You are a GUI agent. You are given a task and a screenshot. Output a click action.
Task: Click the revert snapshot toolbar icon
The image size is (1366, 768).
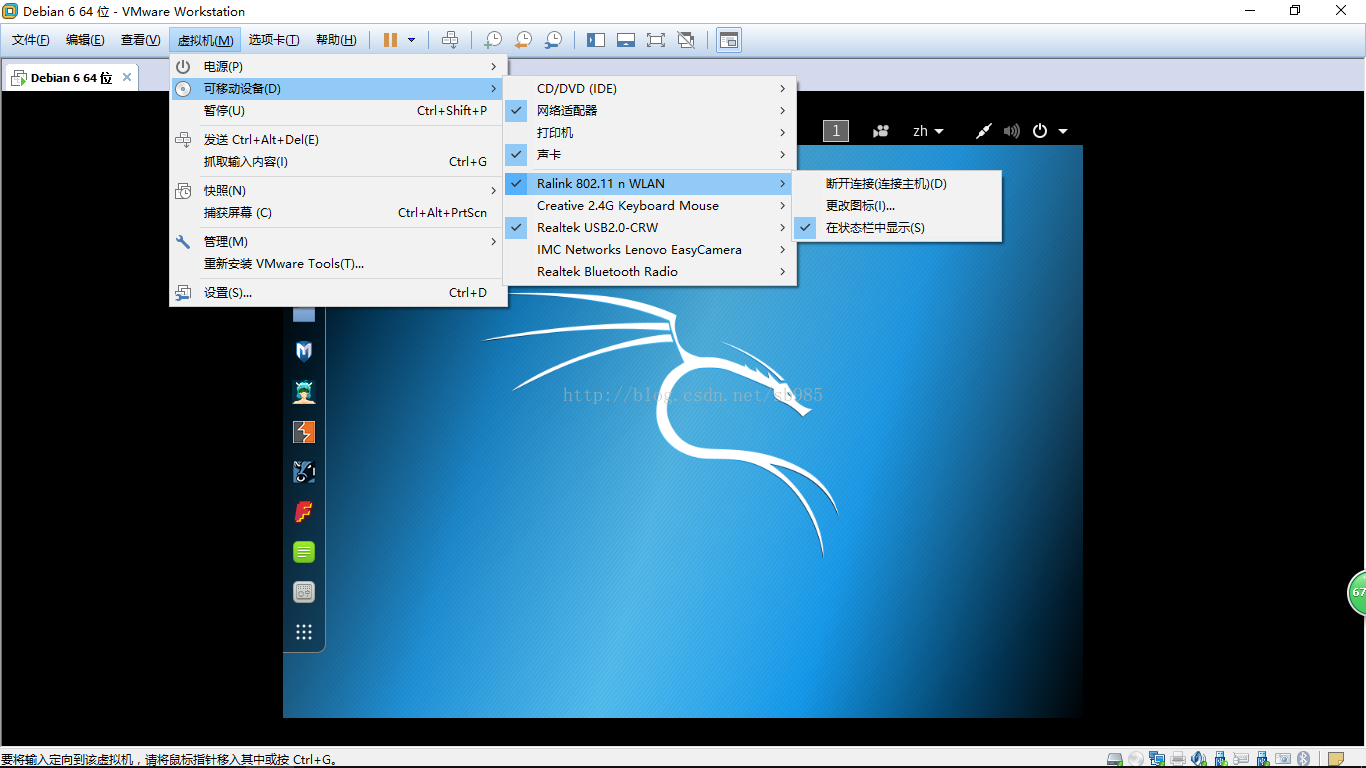pos(522,40)
